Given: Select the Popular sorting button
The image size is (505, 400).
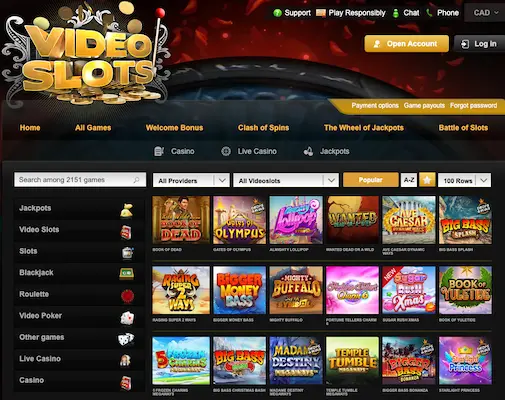Looking at the screenshot, I should coord(371,180).
